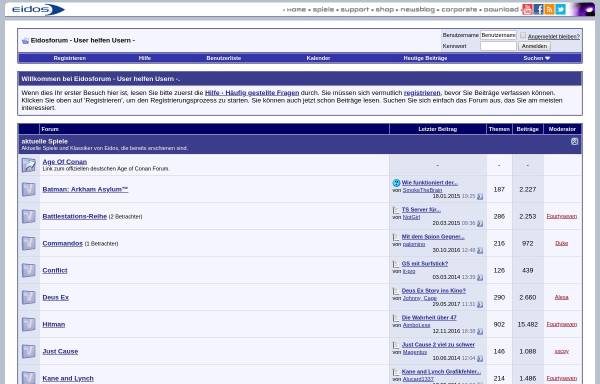The width and height of the screenshot is (600, 384).
Task: Open the Deus Ex forum
Action: click(55, 297)
